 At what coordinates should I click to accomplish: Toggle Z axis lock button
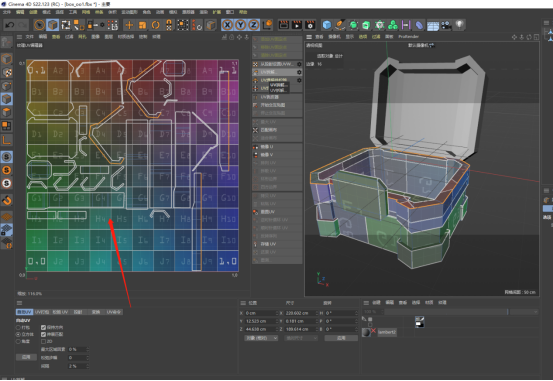[254, 25]
